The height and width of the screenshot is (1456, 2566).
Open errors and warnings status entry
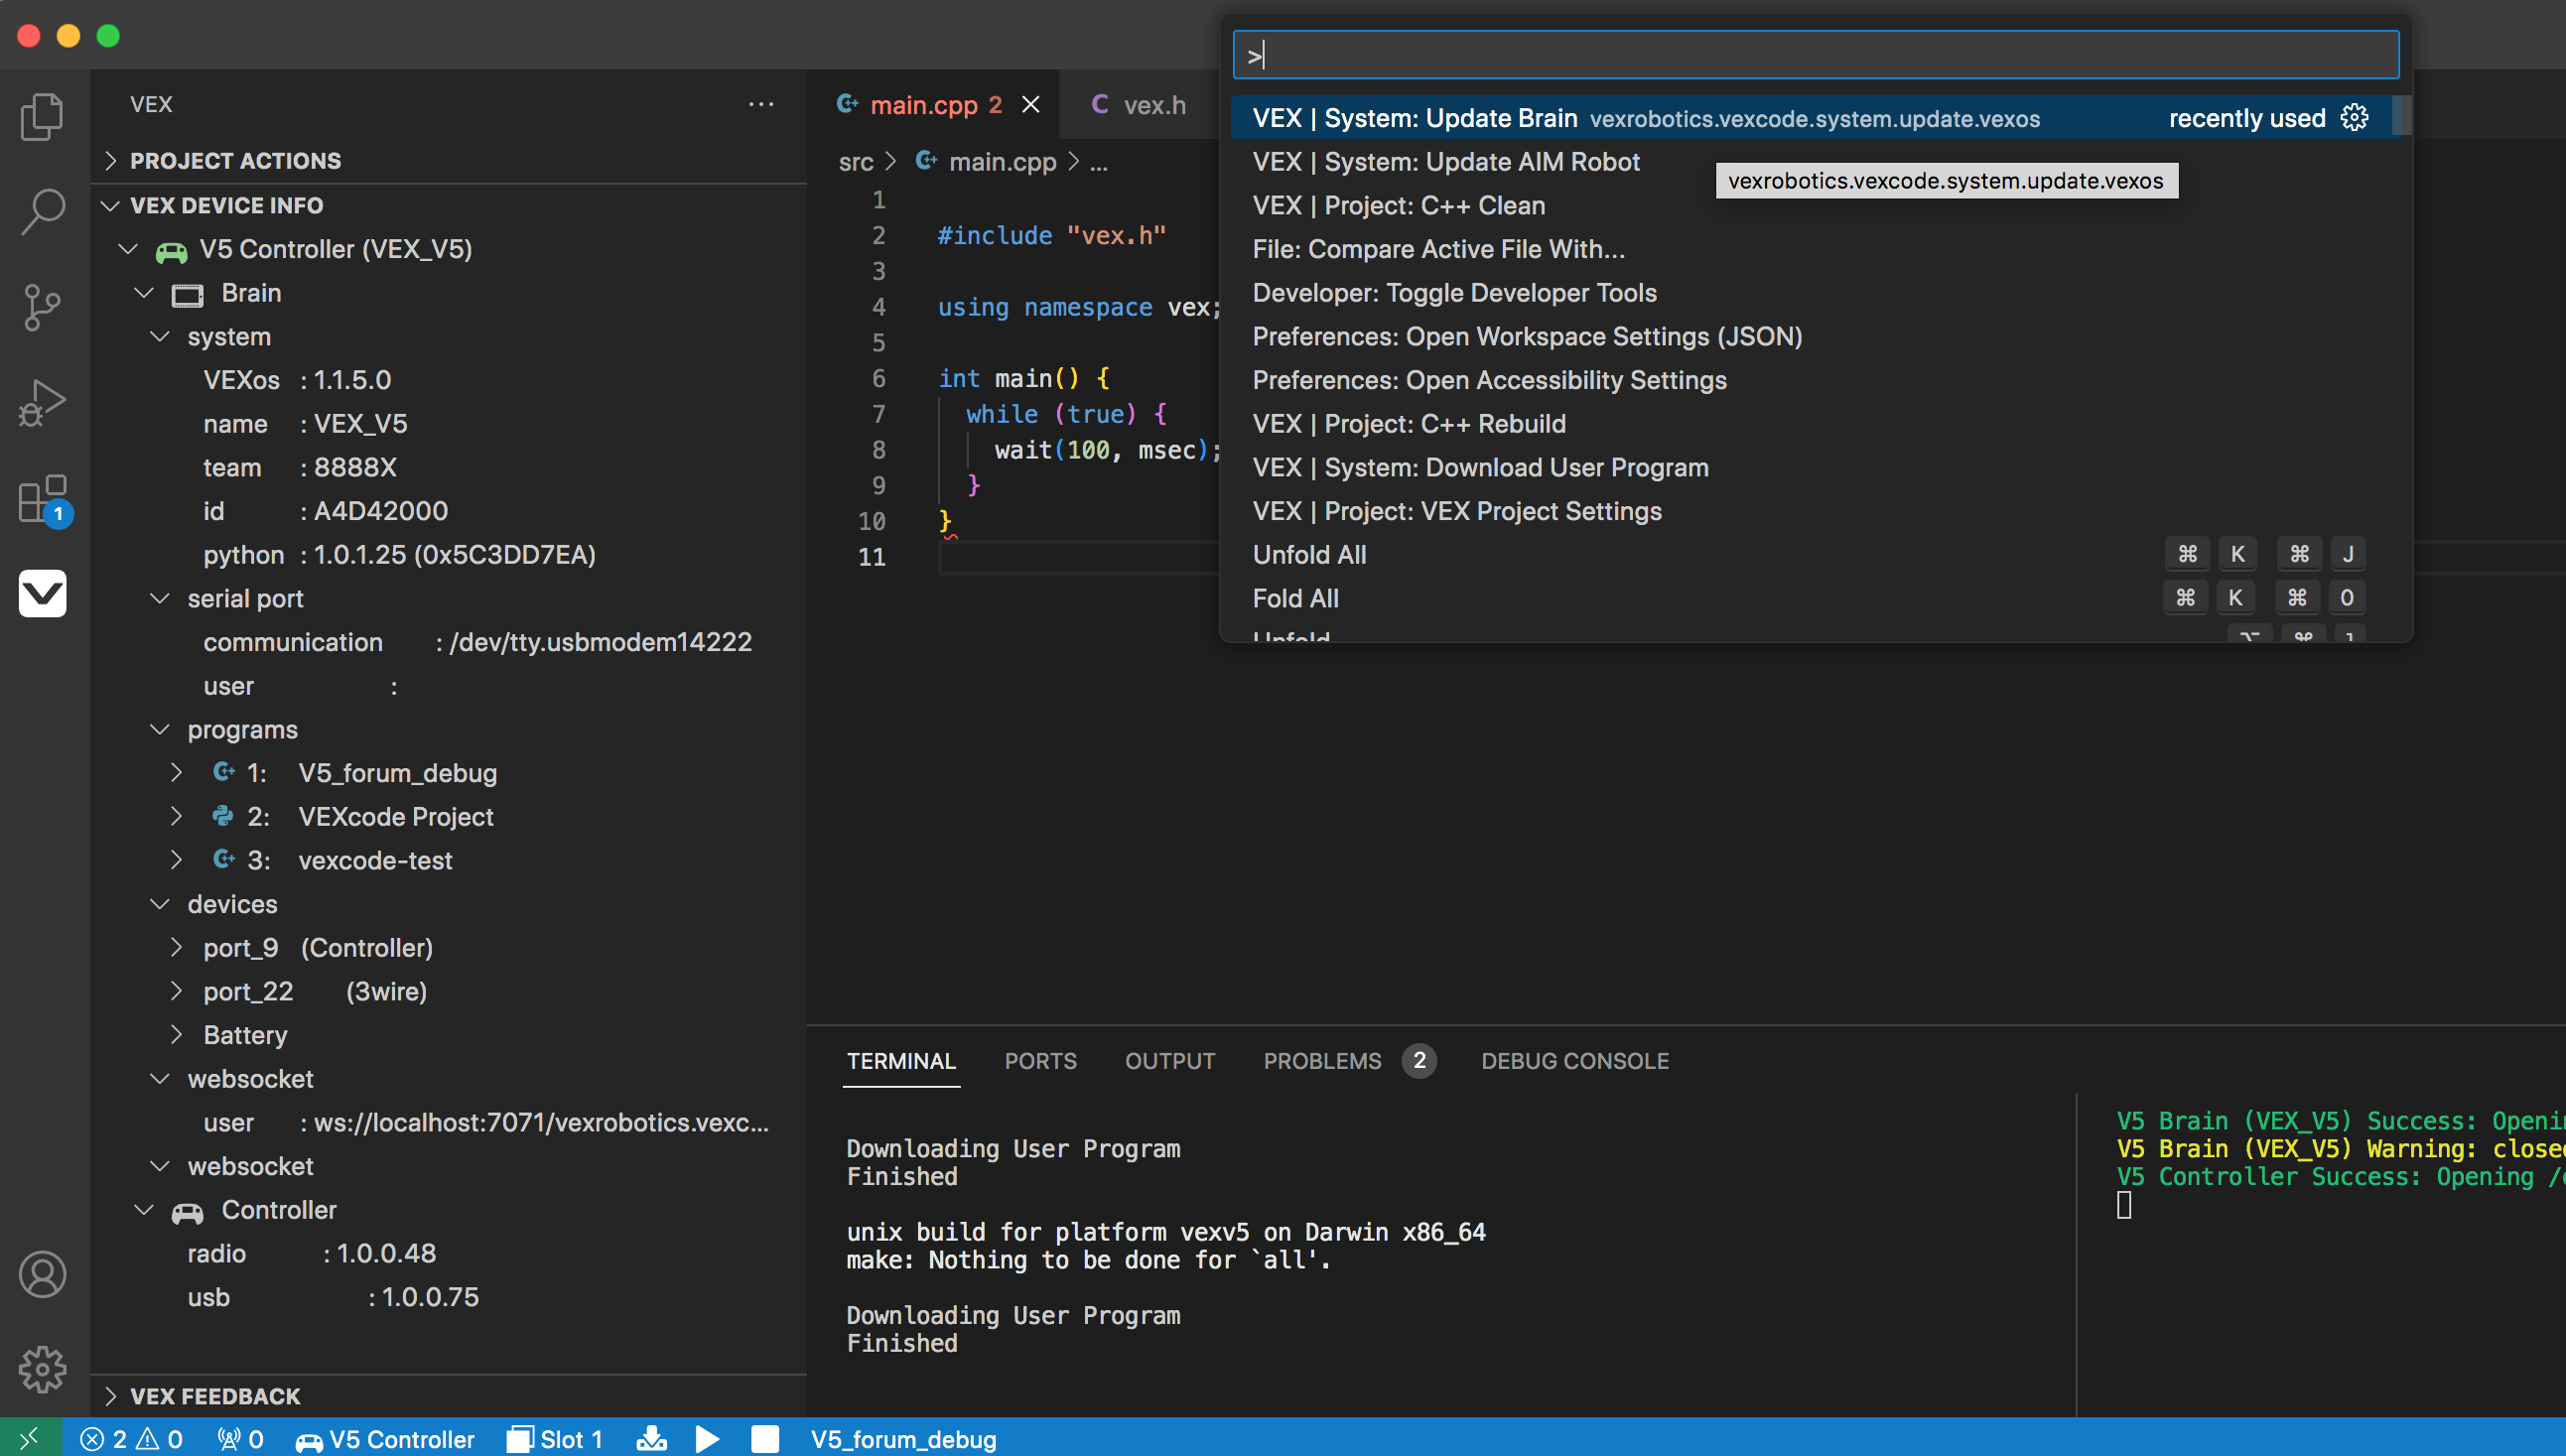point(131,1438)
